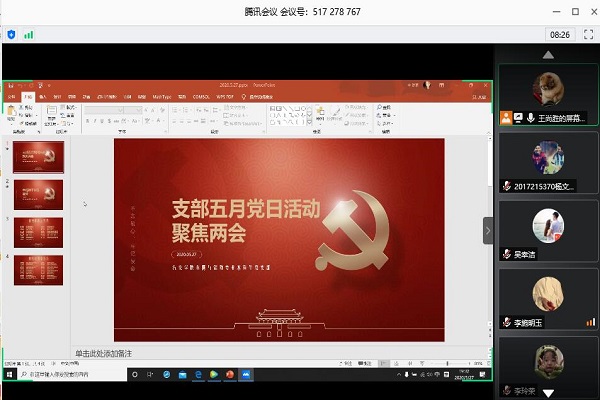Select slide 1 thumbnail in slide panel

pyautogui.click(x=38, y=157)
